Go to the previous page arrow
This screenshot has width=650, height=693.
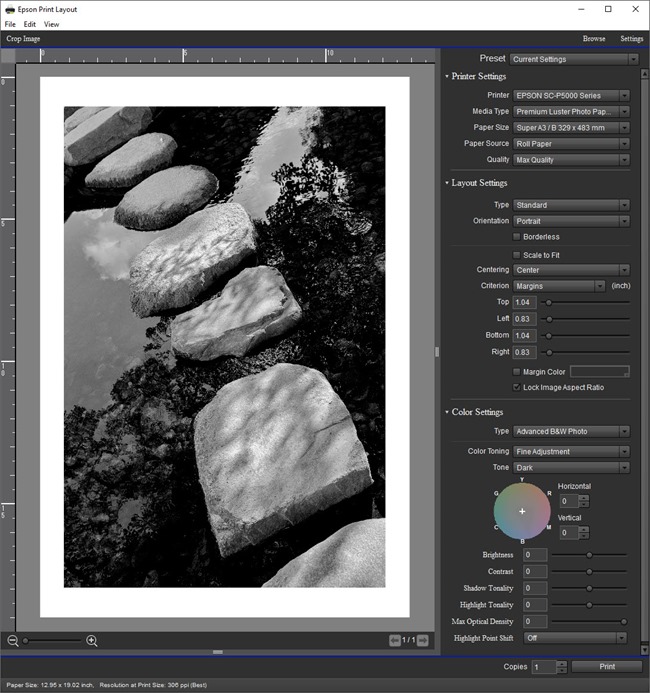point(396,640)
